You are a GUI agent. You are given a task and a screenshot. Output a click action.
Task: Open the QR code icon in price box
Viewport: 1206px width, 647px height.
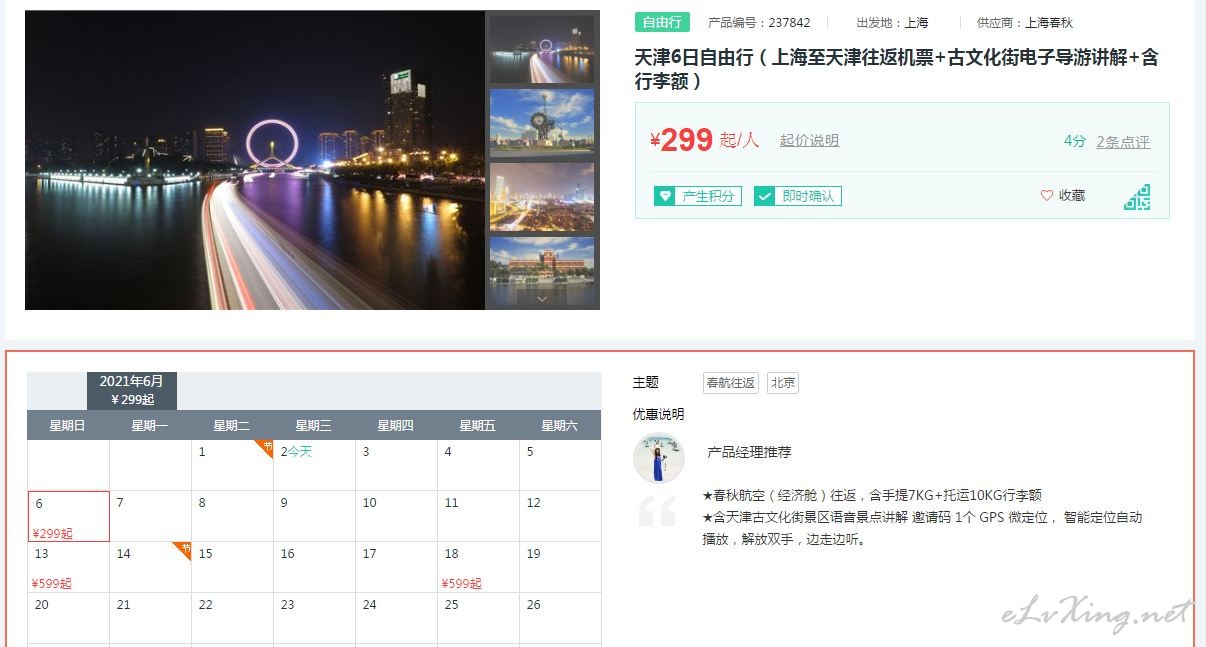[x=1137, y=197]
